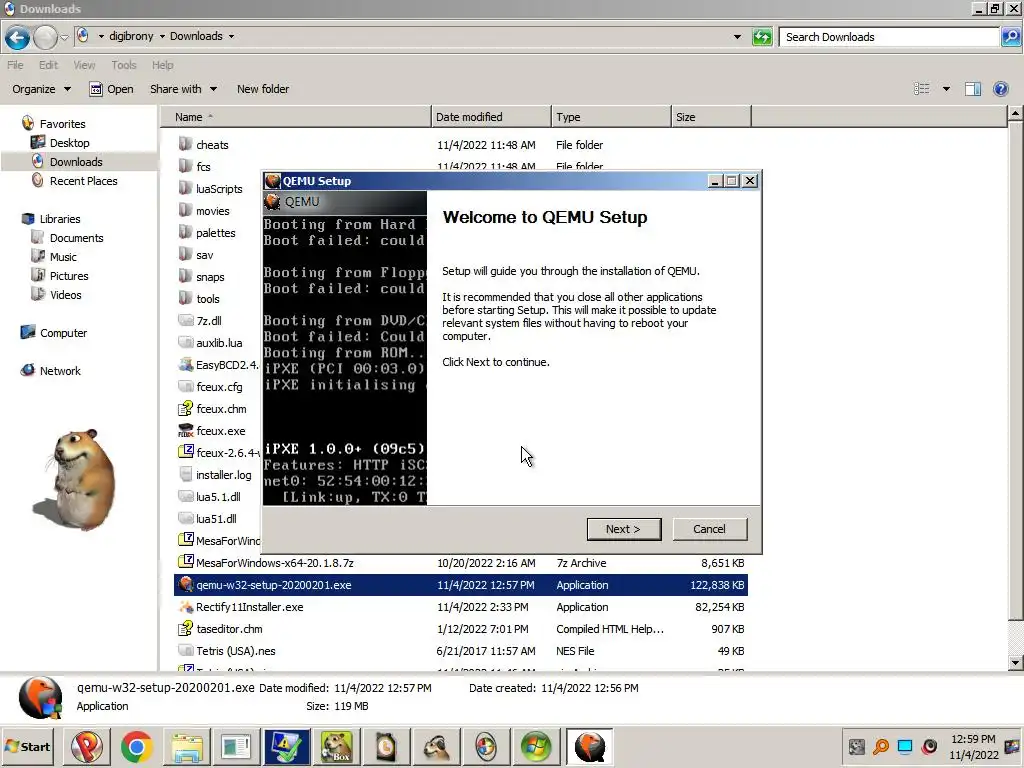The height and width of the screenshot is (768, 1024).
Task: Open the Music library
Action: tap(63, 257)
